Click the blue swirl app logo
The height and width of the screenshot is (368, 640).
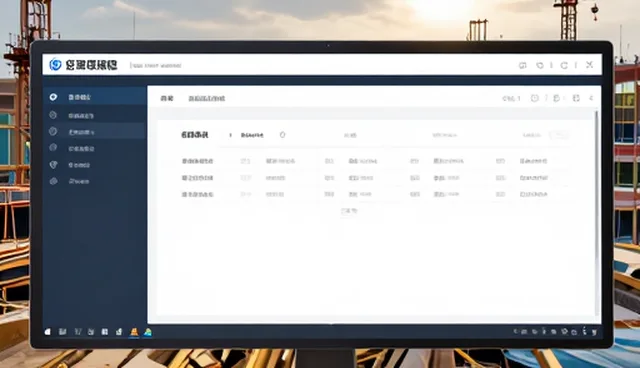coord(55,64)
